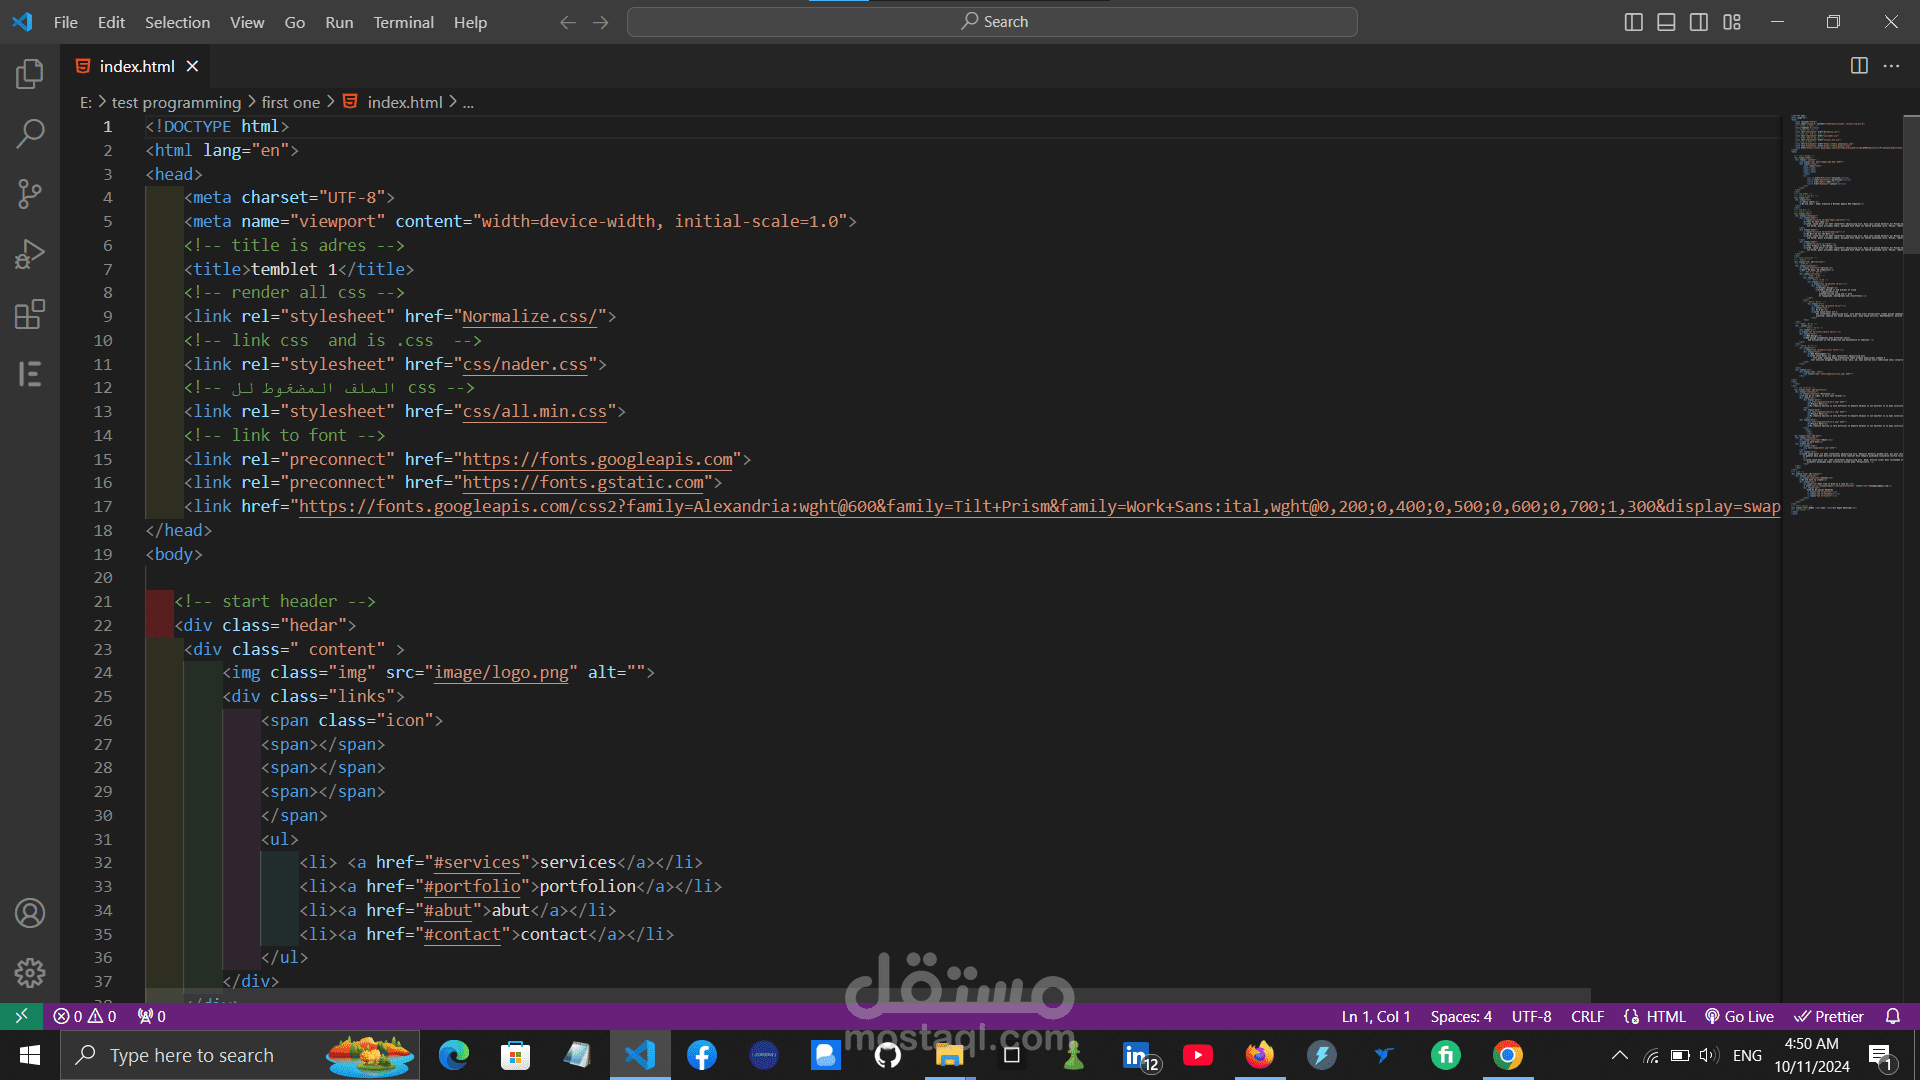Screen dimensions: 1920x1080
Task: Toggle primary side bar layout button
Action: tap(1633, 22)
